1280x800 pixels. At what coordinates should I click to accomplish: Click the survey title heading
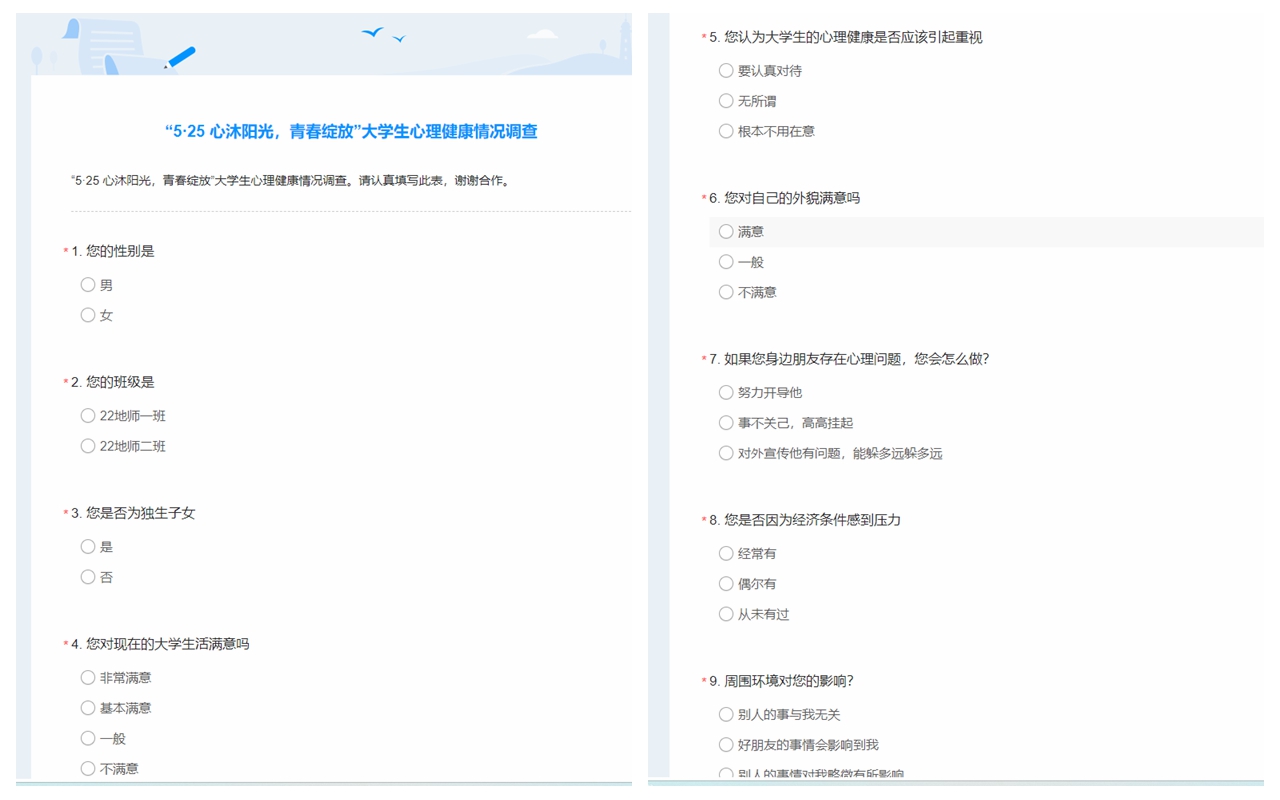(351, 132)
